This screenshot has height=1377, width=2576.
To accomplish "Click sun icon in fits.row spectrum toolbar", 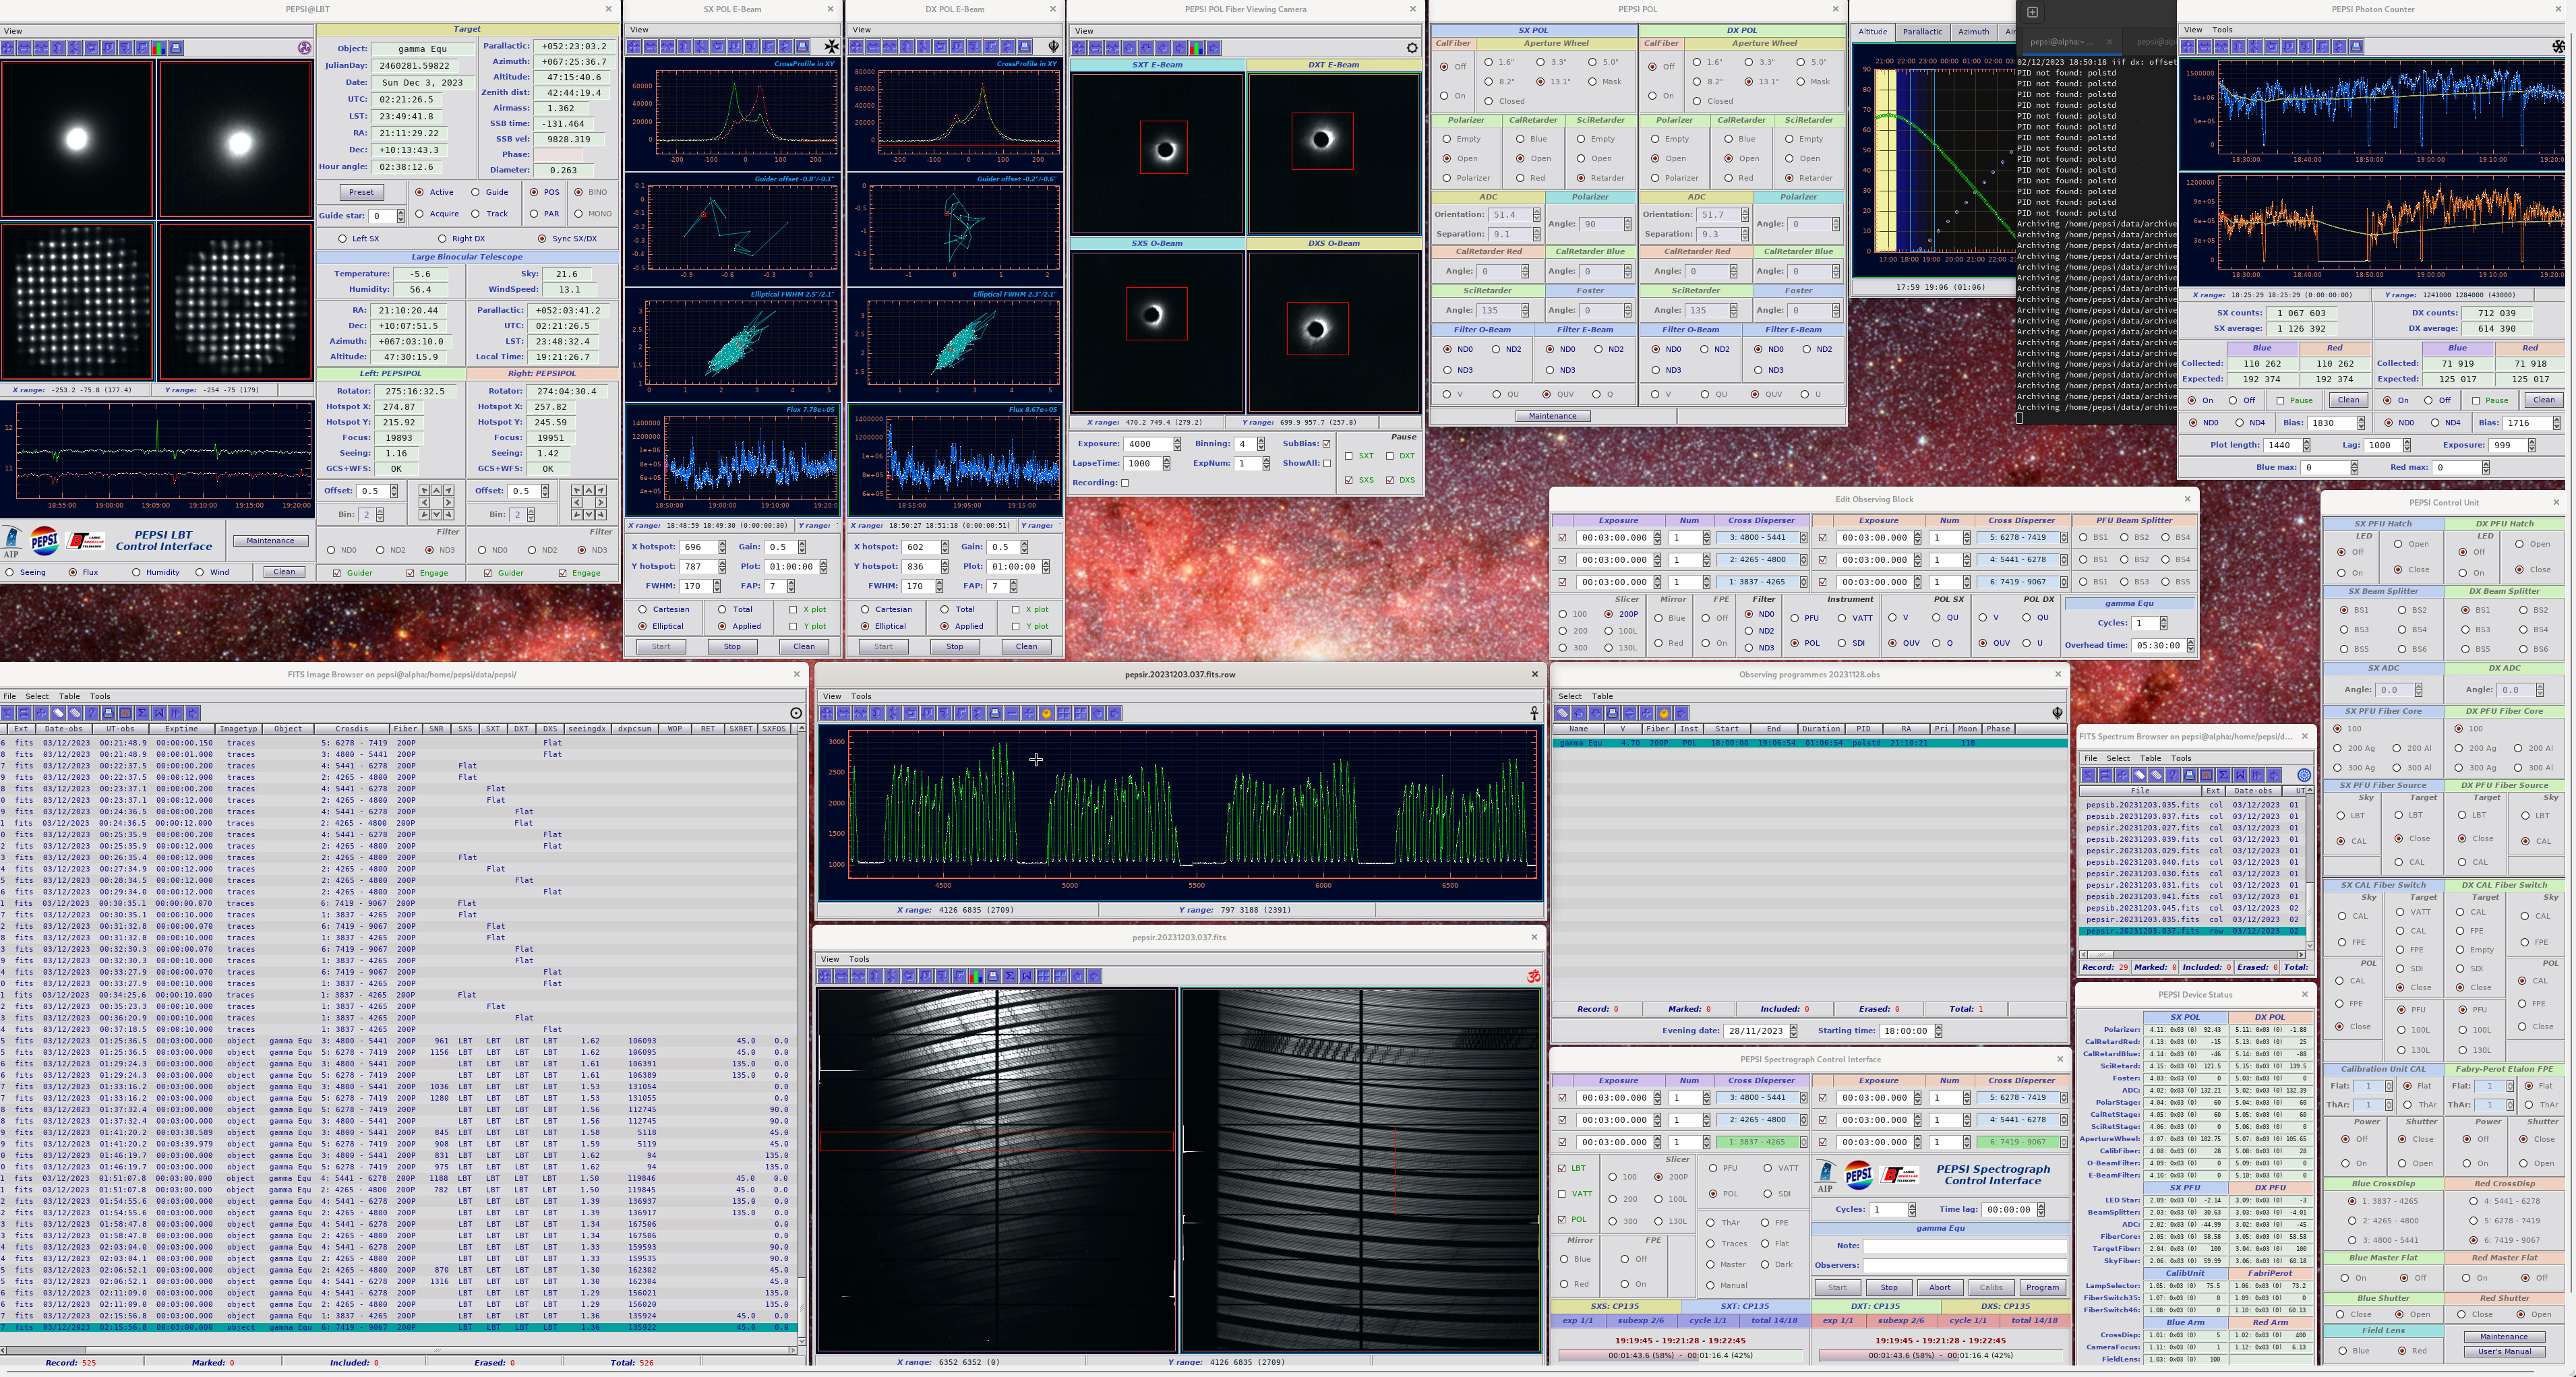I will (x=1046, y=713).
